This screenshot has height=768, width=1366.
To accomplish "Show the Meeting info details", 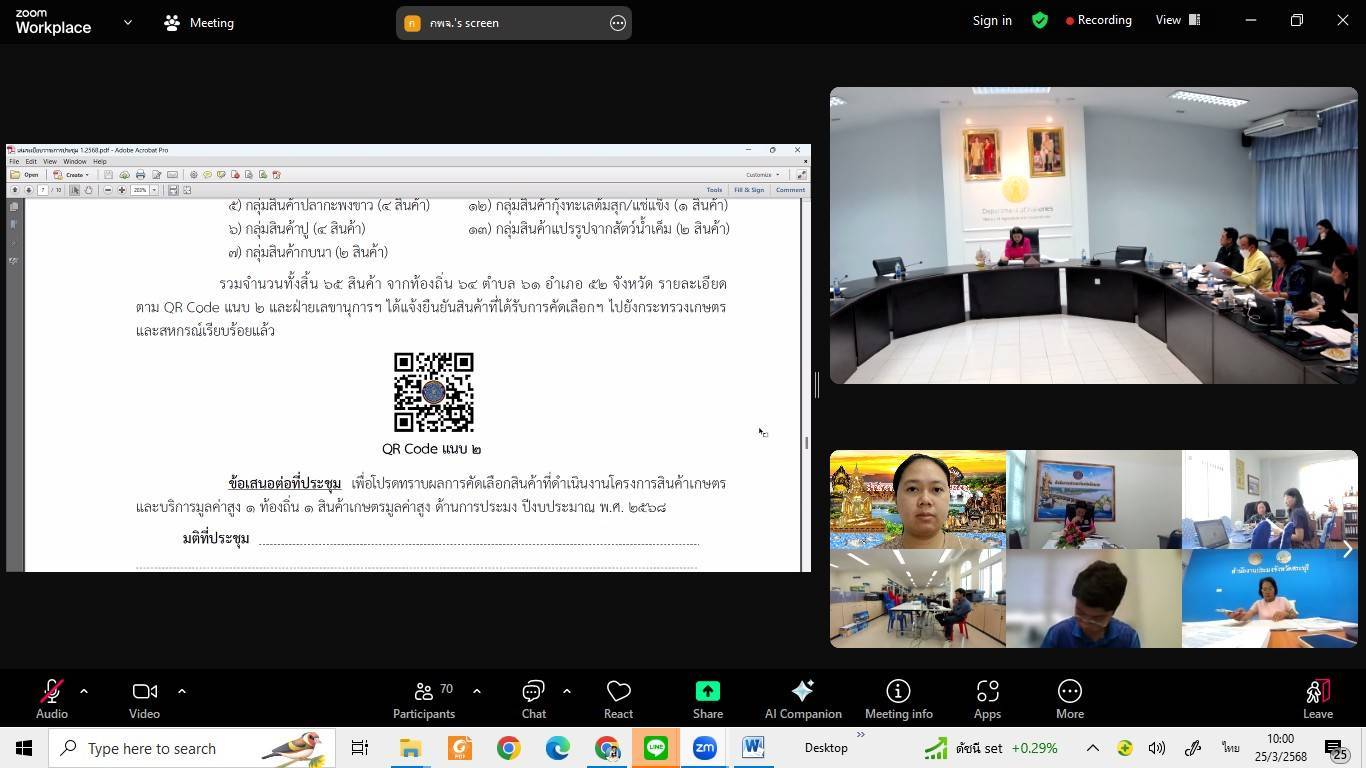I will pos(898,699).
